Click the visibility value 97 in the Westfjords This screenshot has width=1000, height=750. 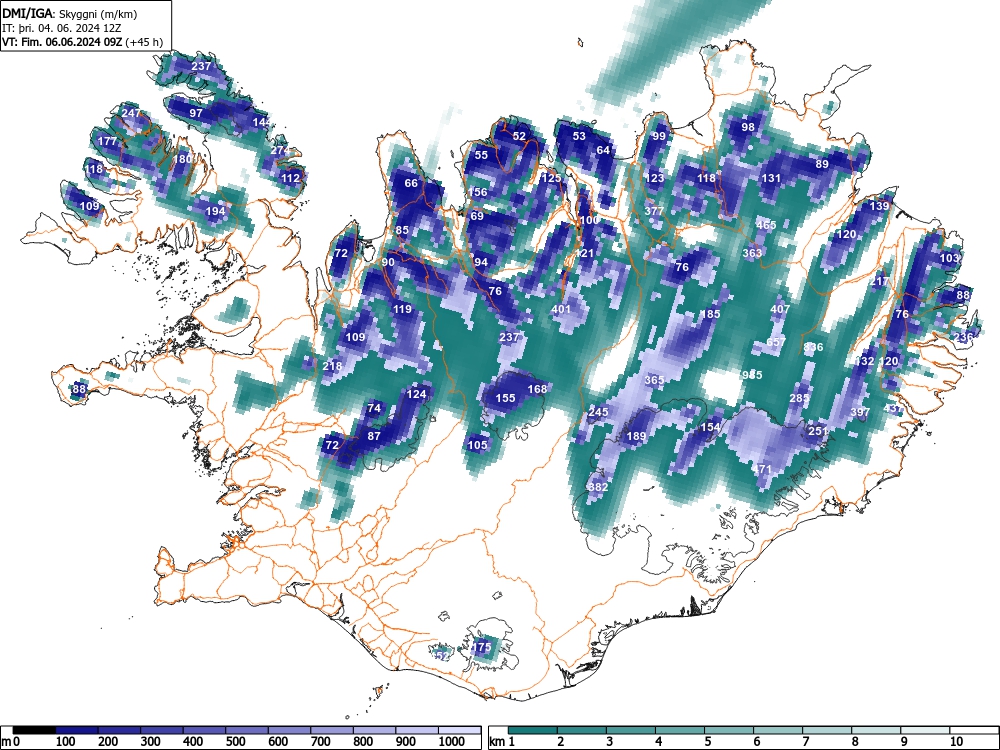pyautogui.click(x=196, y=113)
